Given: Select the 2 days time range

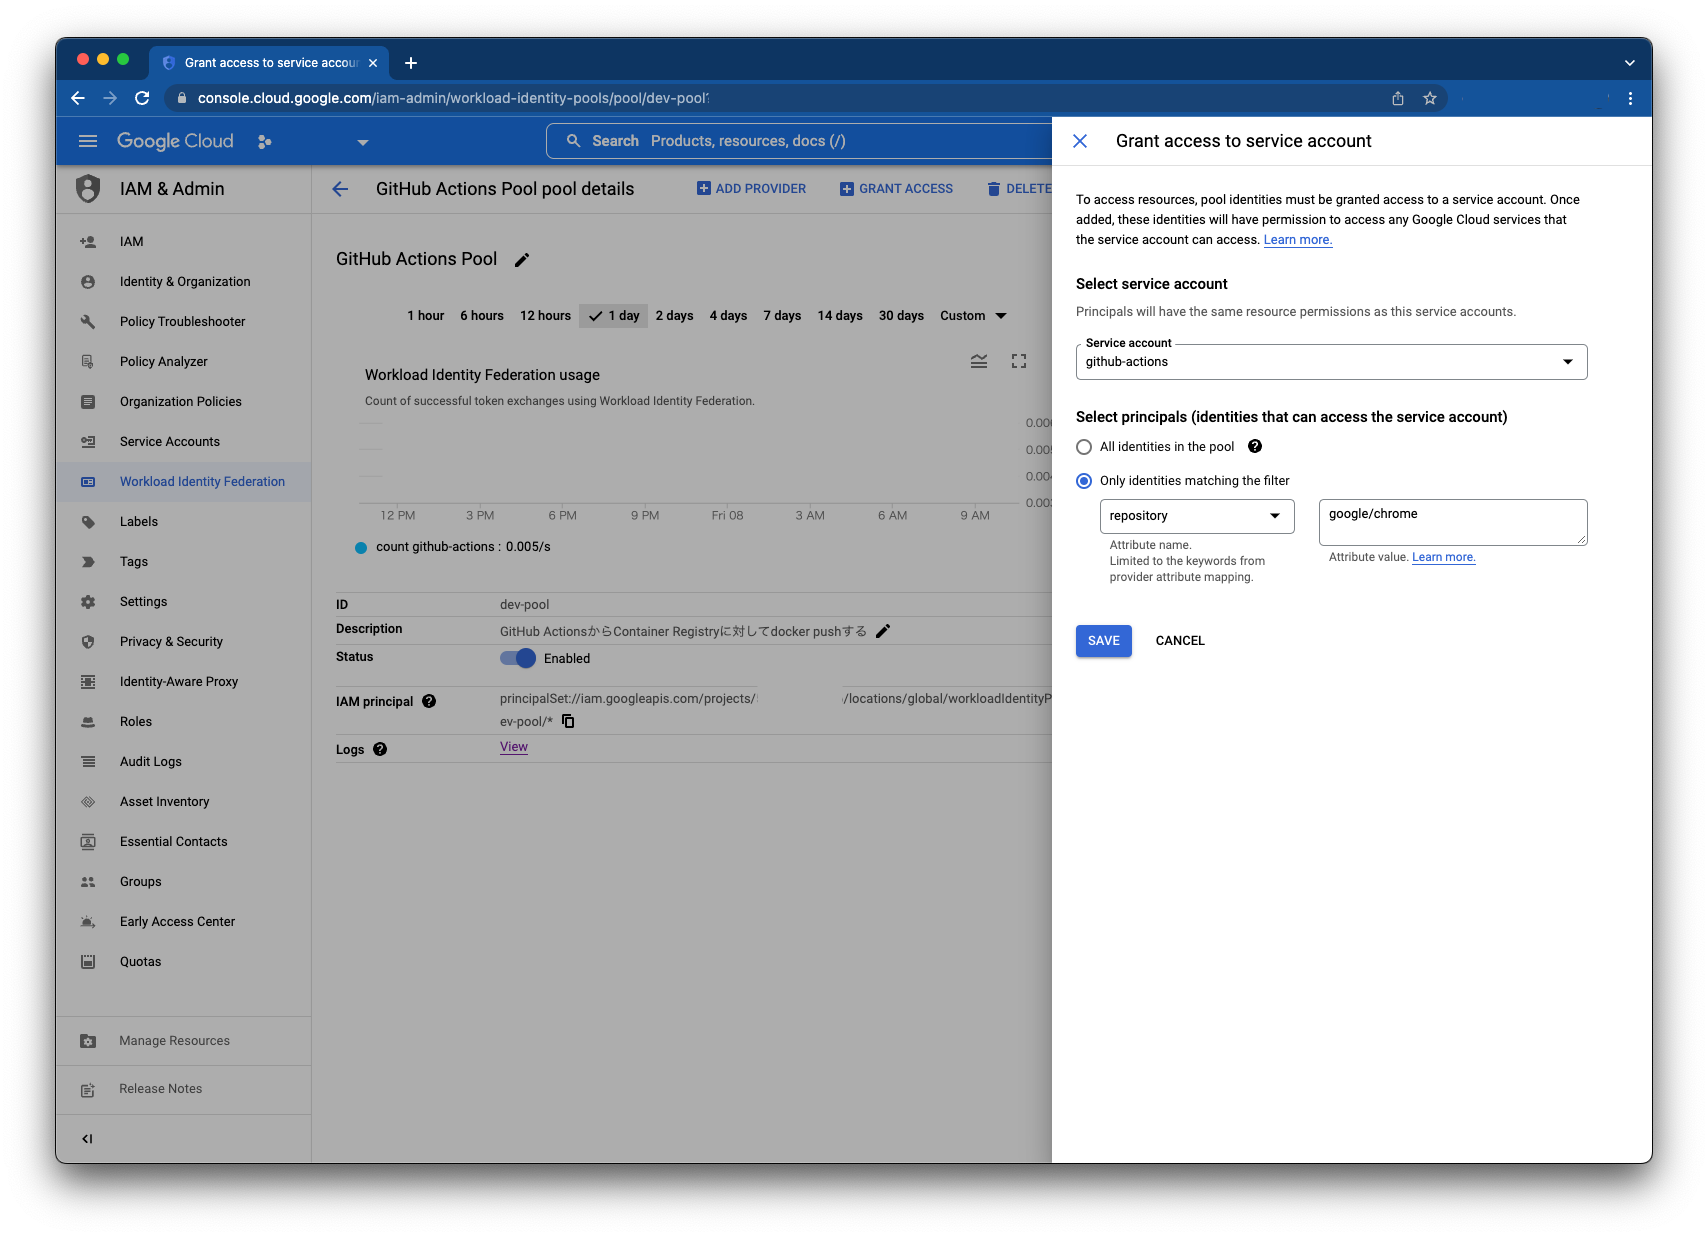Looking at the screenshot, I should pyautogui.click(x=674, y=316).
